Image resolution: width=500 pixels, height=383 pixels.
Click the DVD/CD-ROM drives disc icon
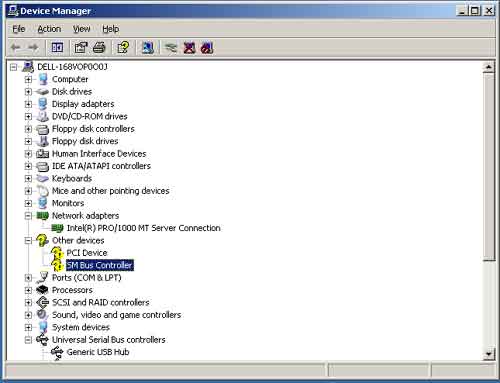click(x=42, y=116)
